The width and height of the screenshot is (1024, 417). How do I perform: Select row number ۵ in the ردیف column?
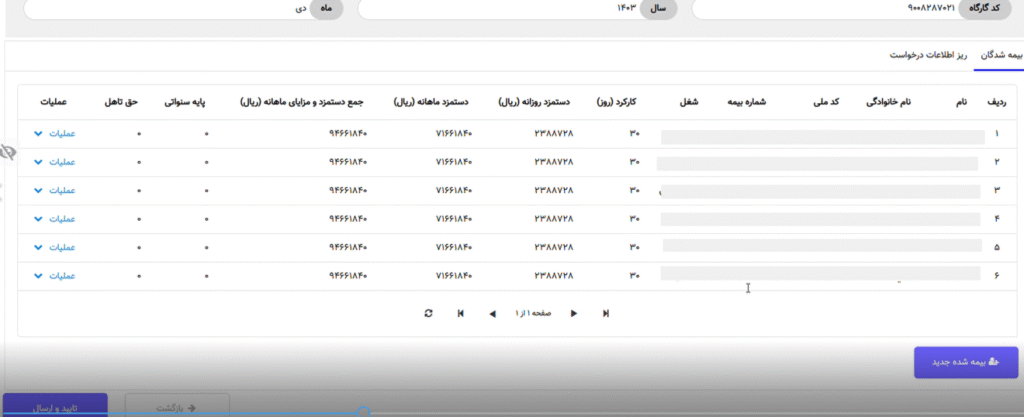[x=997, y=247]
